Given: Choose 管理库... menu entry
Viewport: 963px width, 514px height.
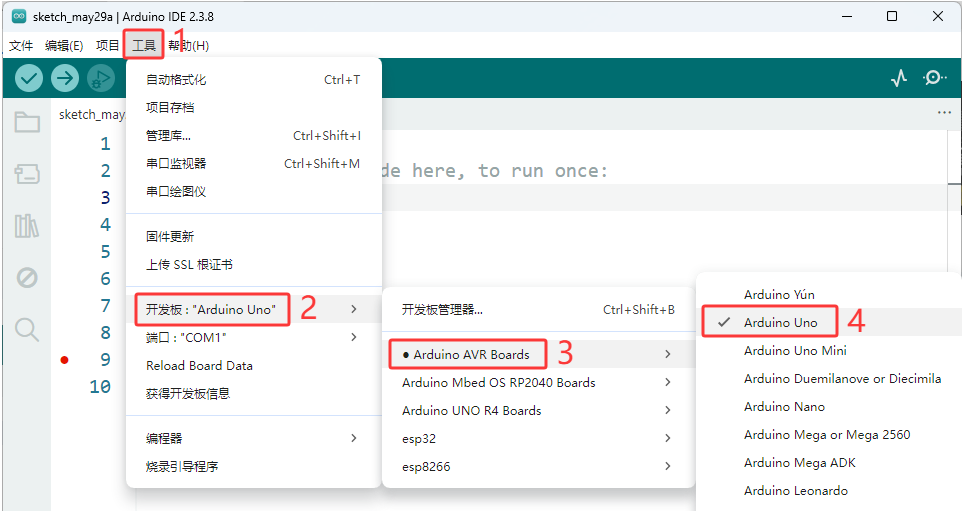Looking at the screenshot, I should coord(254,136).
